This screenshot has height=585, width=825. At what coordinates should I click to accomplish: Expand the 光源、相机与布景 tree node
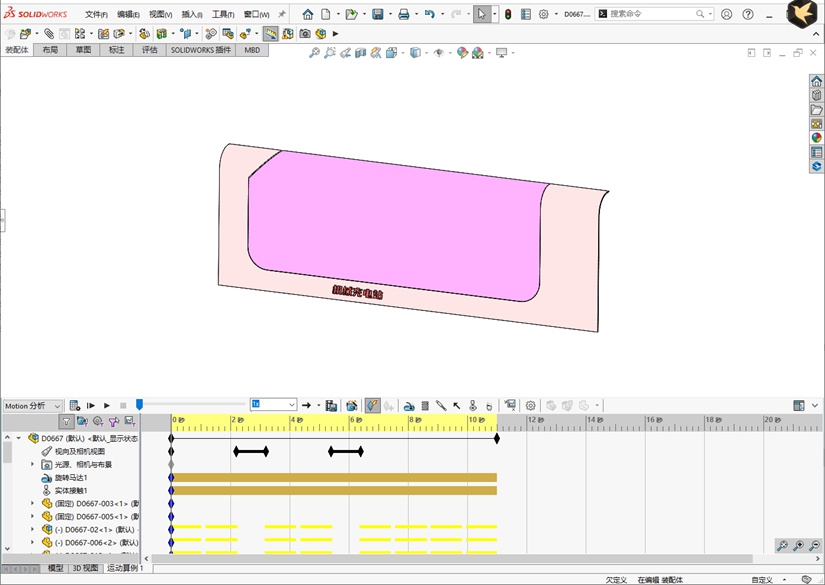[x=32, y=465]
